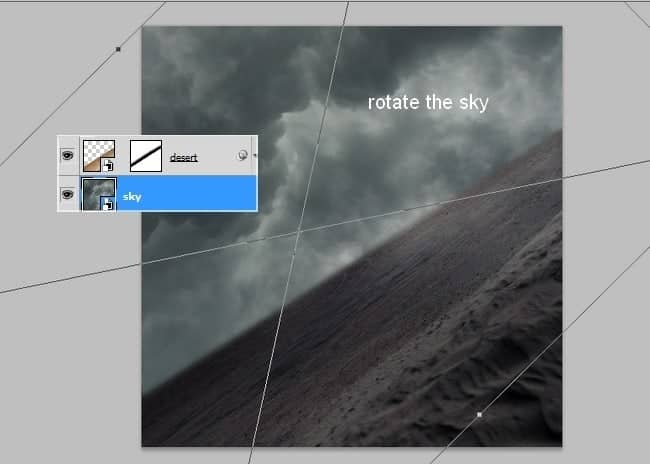Click the transform center reference point

tap(298, 231)
